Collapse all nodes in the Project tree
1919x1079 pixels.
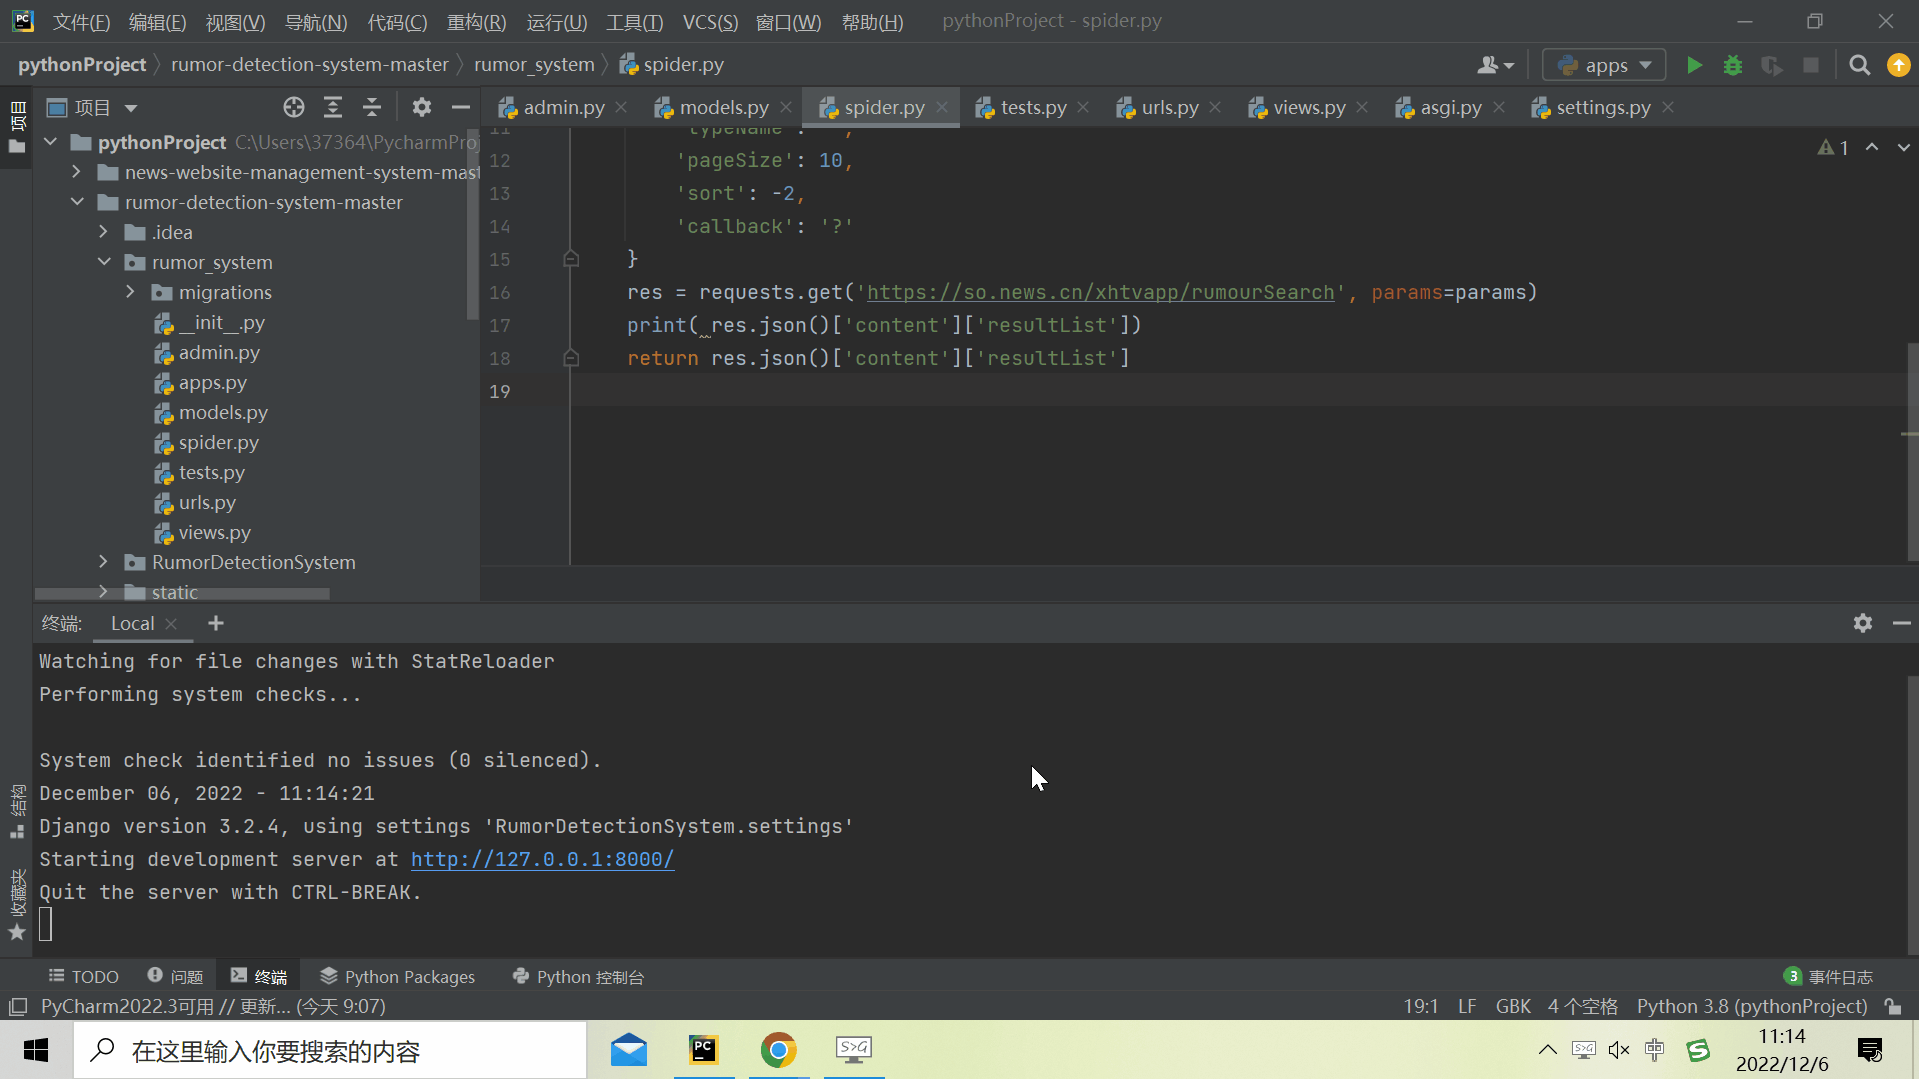[371, 107]
